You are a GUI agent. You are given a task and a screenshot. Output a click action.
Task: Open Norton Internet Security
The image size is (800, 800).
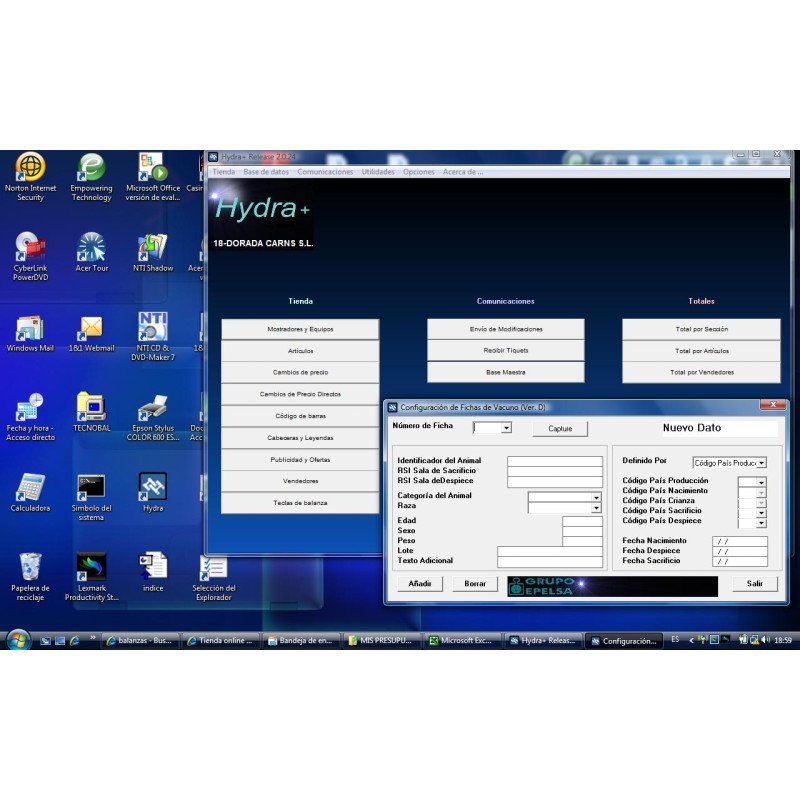coord(30,165)
